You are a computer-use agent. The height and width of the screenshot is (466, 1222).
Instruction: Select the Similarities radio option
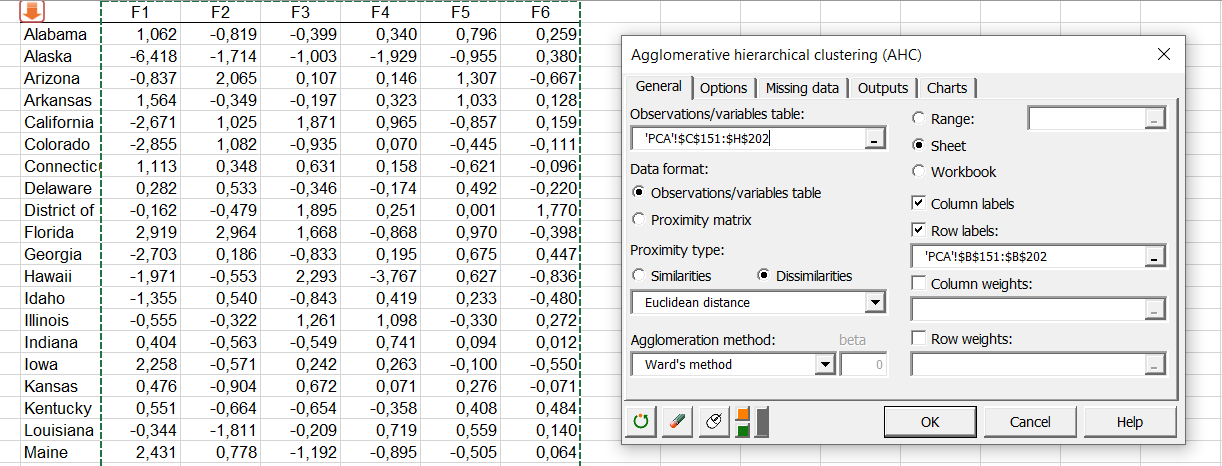(639, 276)
